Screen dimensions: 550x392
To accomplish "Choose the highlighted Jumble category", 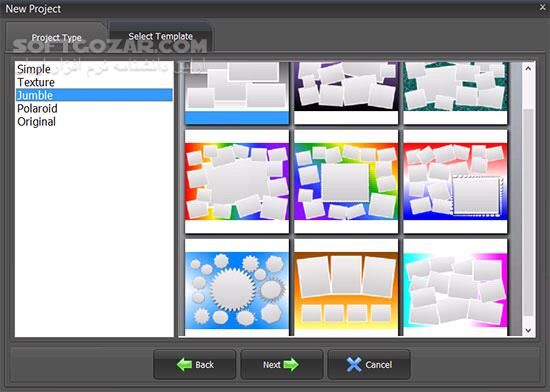I will pos(94,95).
